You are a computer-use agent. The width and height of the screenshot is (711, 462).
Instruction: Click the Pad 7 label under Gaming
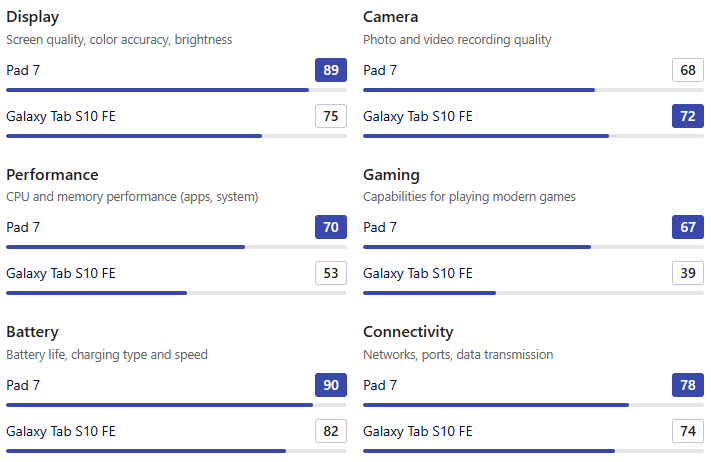click(380, 227)
